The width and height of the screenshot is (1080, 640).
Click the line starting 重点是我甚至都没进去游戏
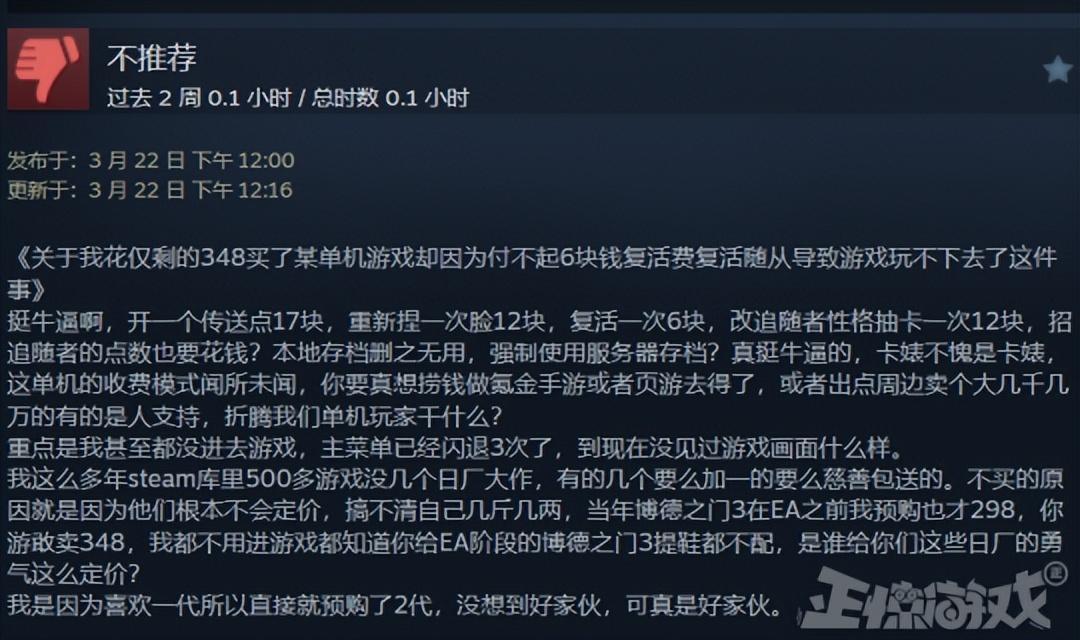click(455, 448)
